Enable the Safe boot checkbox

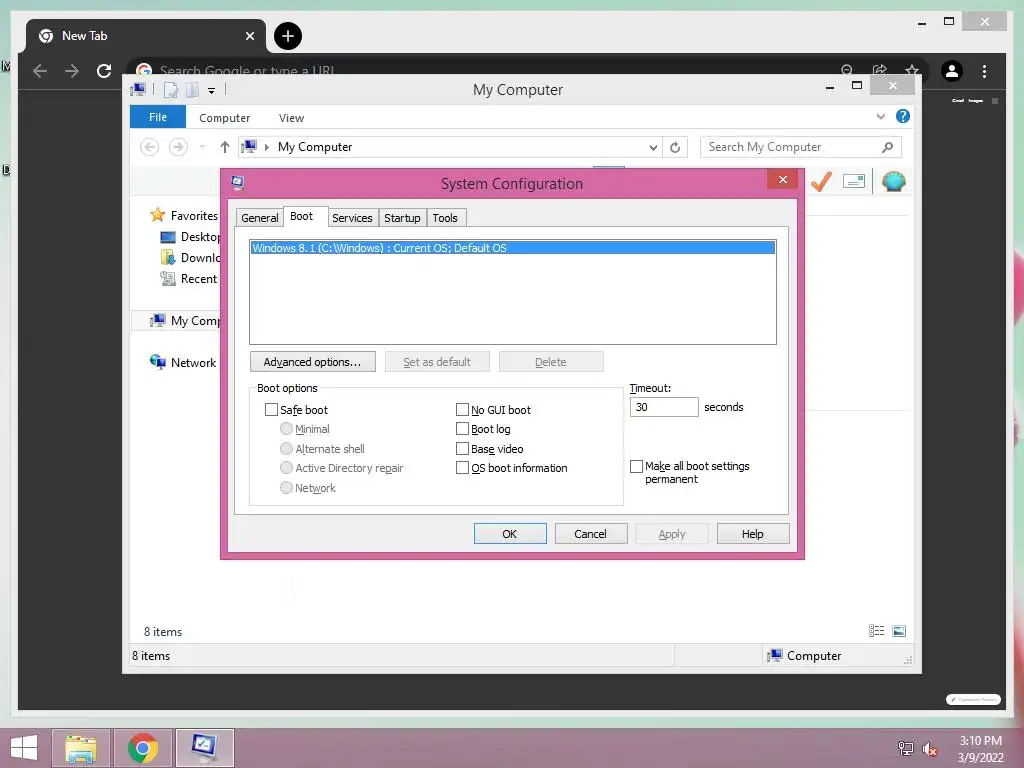[x=271, y=409]
